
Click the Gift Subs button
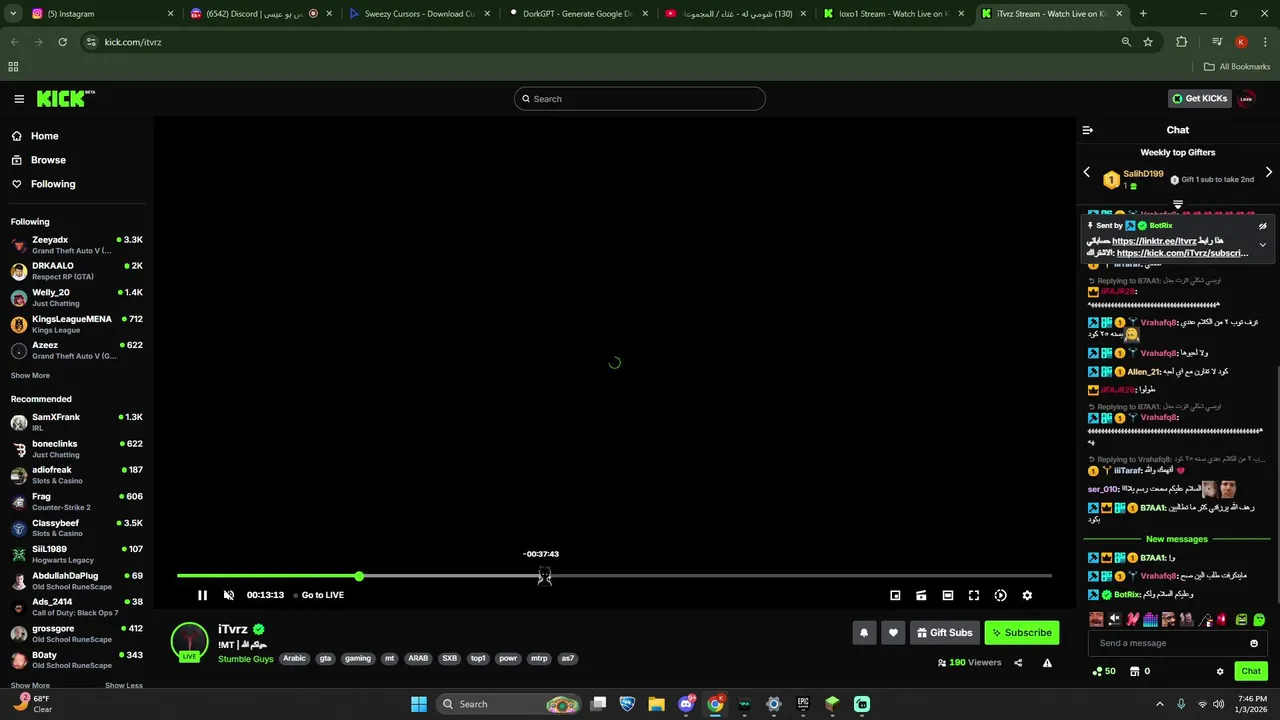click(944, 632)
